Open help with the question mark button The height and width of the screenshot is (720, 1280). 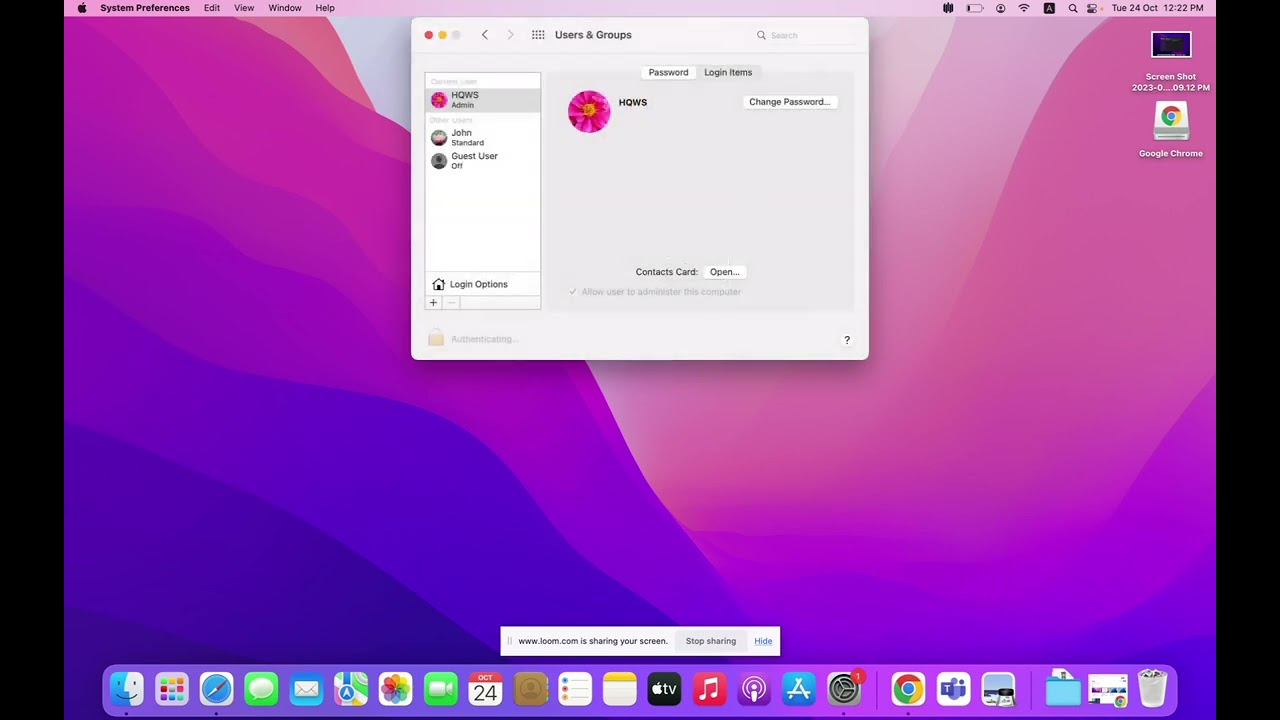tap(847, 340)
